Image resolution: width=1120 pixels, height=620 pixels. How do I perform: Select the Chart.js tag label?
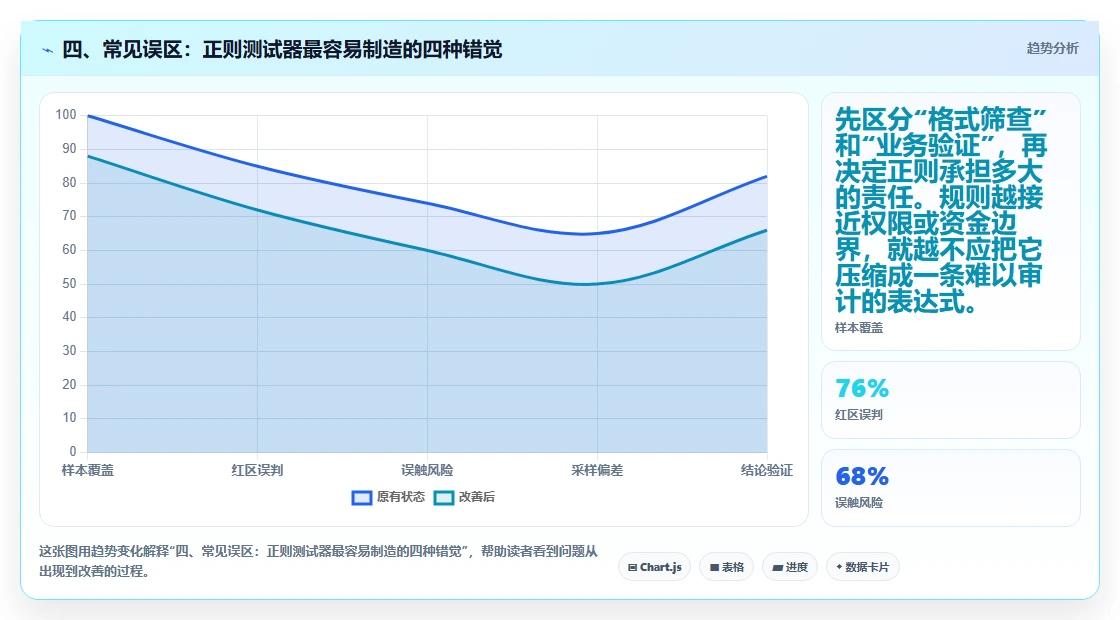coord(661,567)
